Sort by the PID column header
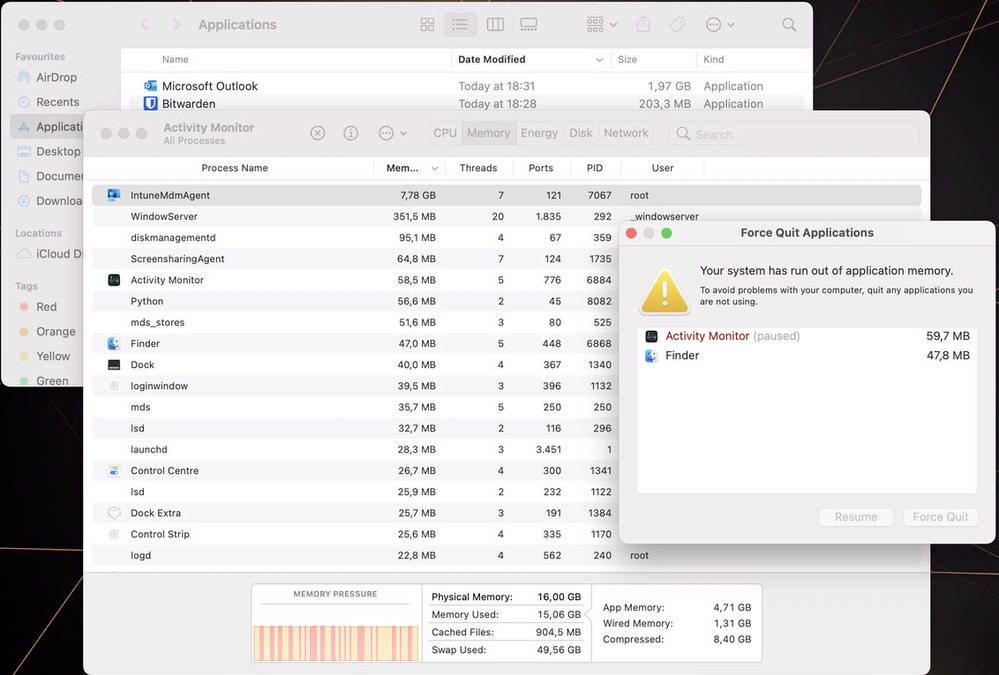999x675 pixels. 594,168
